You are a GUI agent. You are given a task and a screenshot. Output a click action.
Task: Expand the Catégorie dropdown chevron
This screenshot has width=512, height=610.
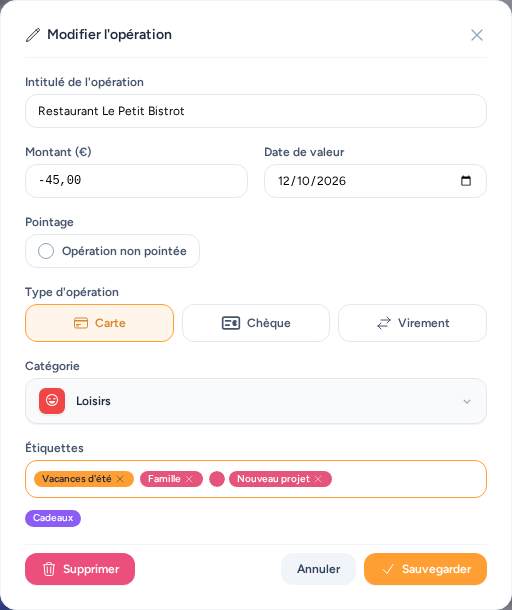(467, 401)
